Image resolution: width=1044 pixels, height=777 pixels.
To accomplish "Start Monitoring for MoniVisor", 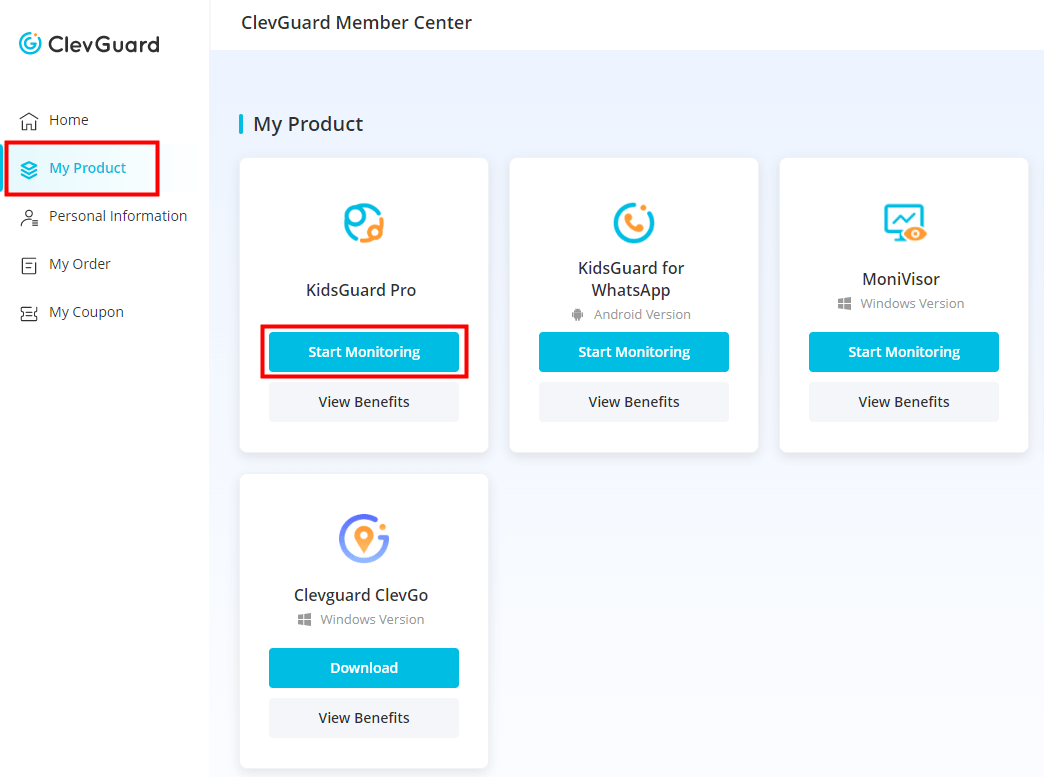I will pyautogui.click(x=904, y=352).
